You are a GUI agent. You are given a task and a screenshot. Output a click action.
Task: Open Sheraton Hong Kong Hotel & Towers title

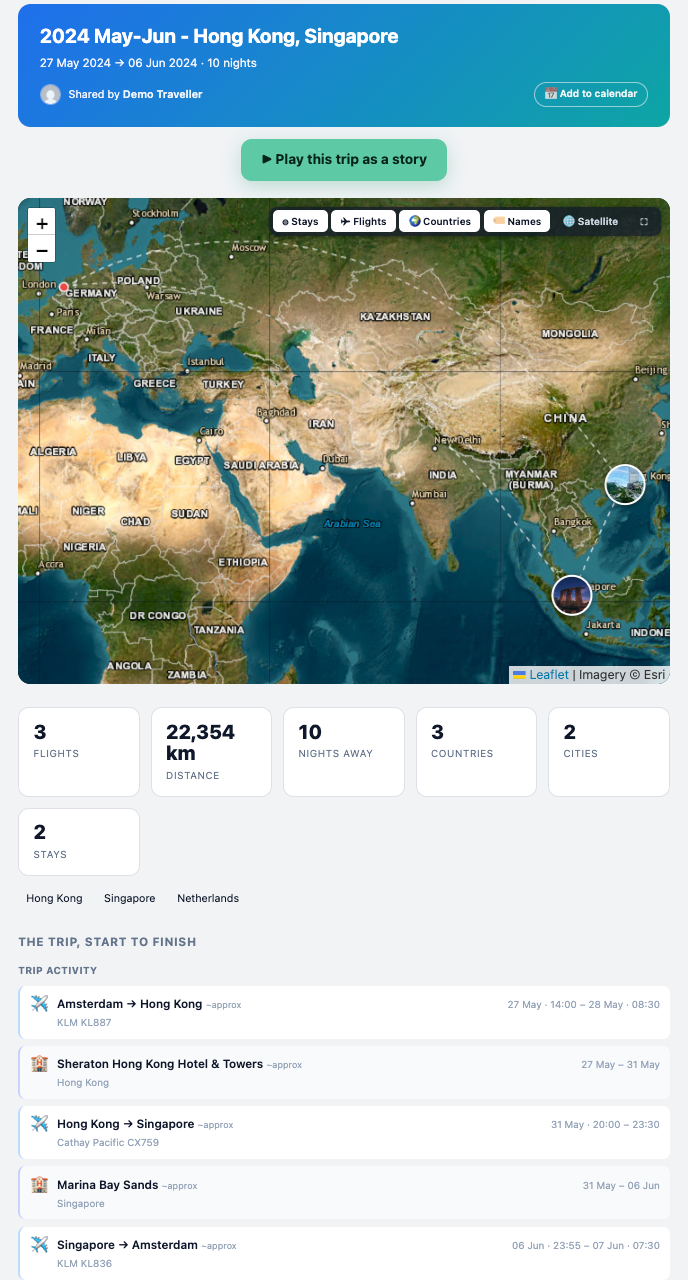[160, 1064]
